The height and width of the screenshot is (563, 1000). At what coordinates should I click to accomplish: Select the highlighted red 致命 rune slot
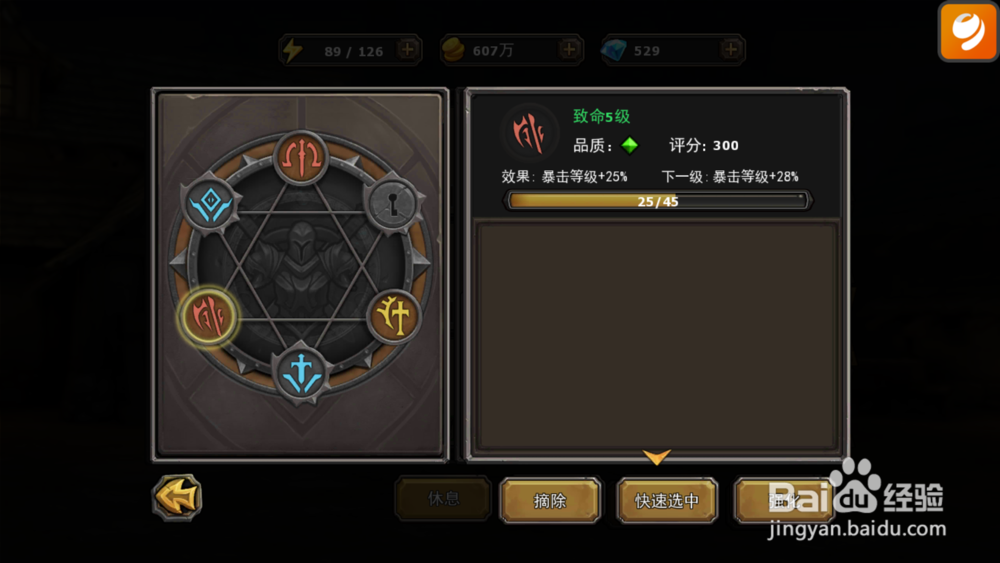(209, 316)
